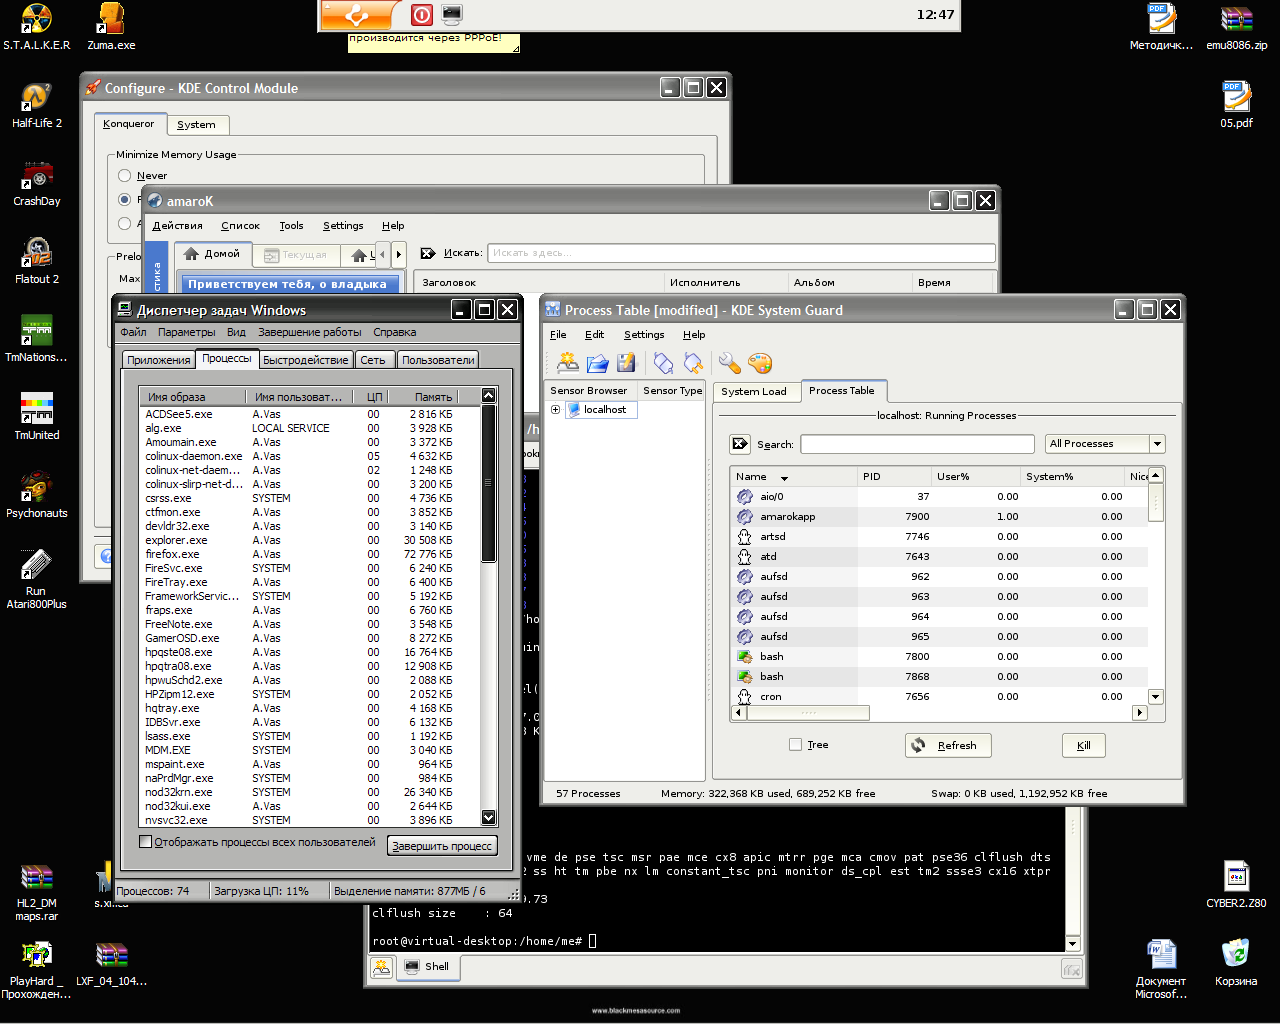
Task: Switch to the Пользователи tab in Task Manager
Action: coord(438,360)
